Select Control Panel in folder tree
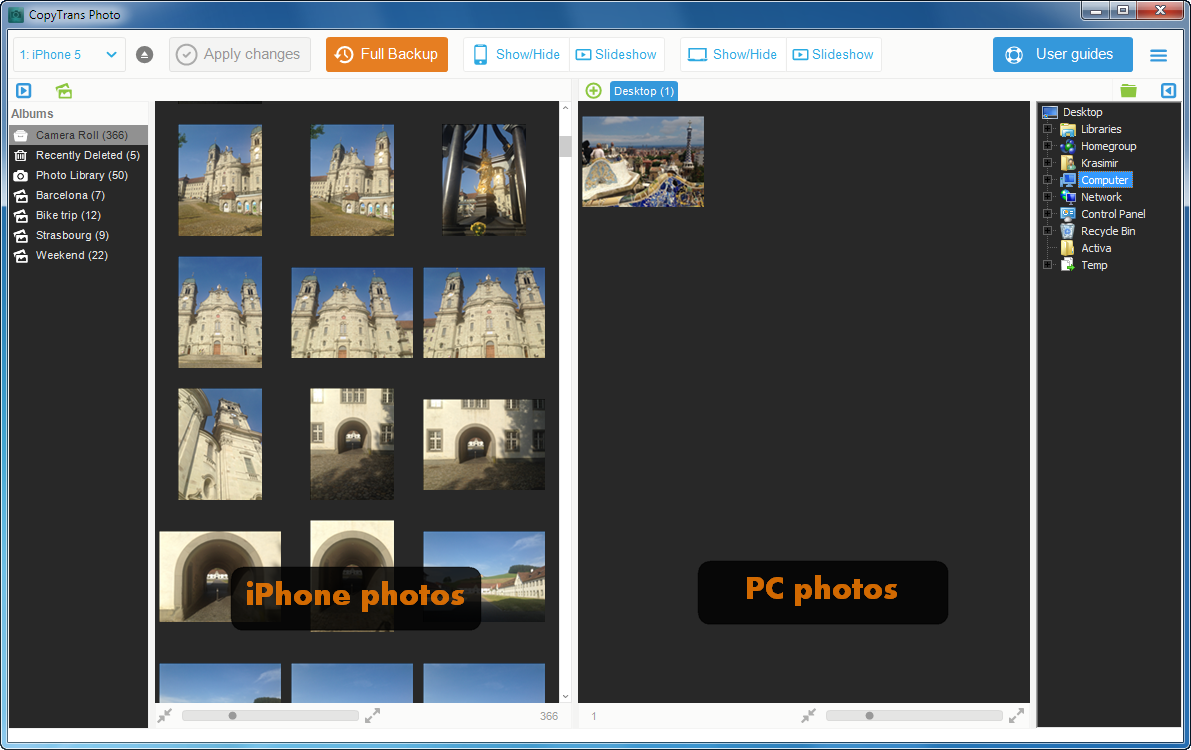This screenshot has width=1191, height=750. [x=1113, y=214]
